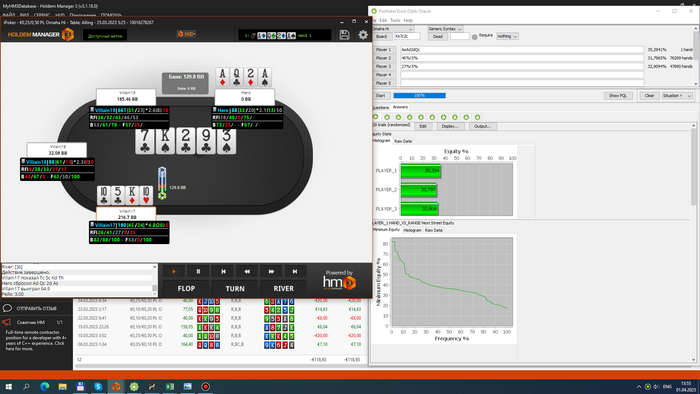Screen dimensions: 700x394
Task: Jump to the TURN street
Action: (x=235, y=289)
